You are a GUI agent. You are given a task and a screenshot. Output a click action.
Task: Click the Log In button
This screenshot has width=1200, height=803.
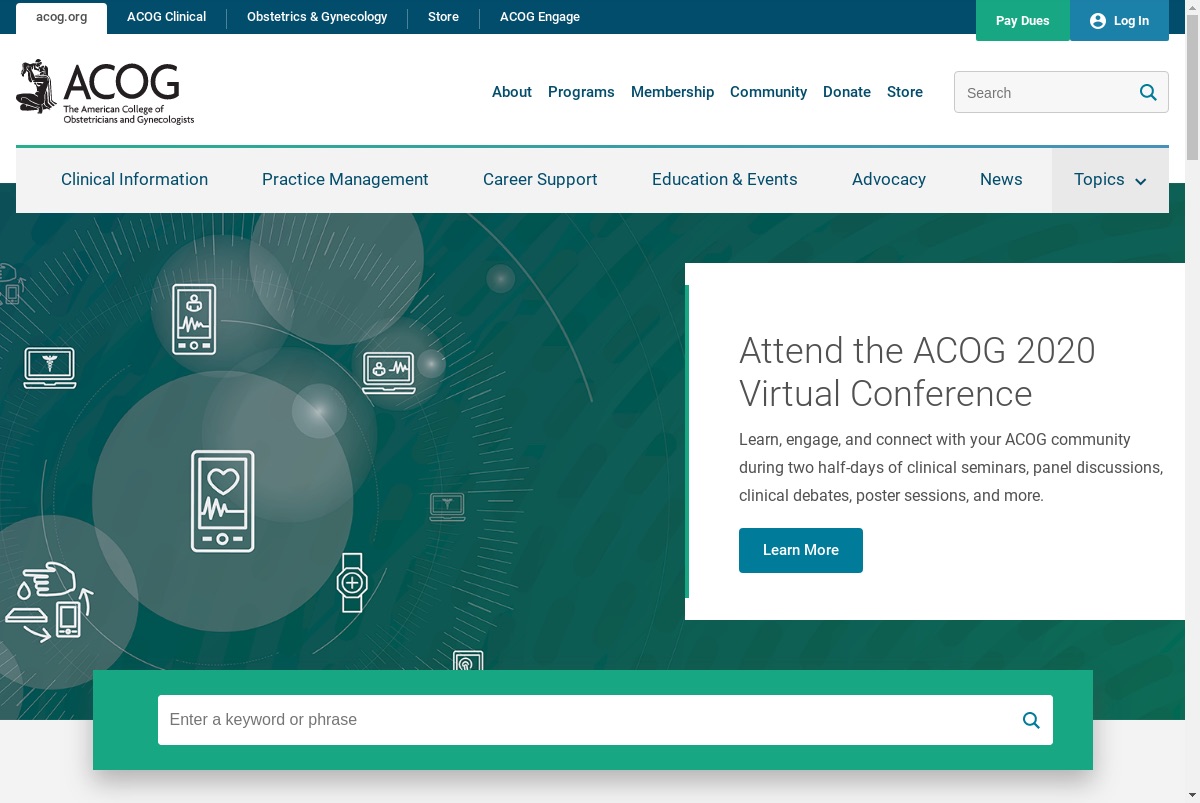(1119, 20)
